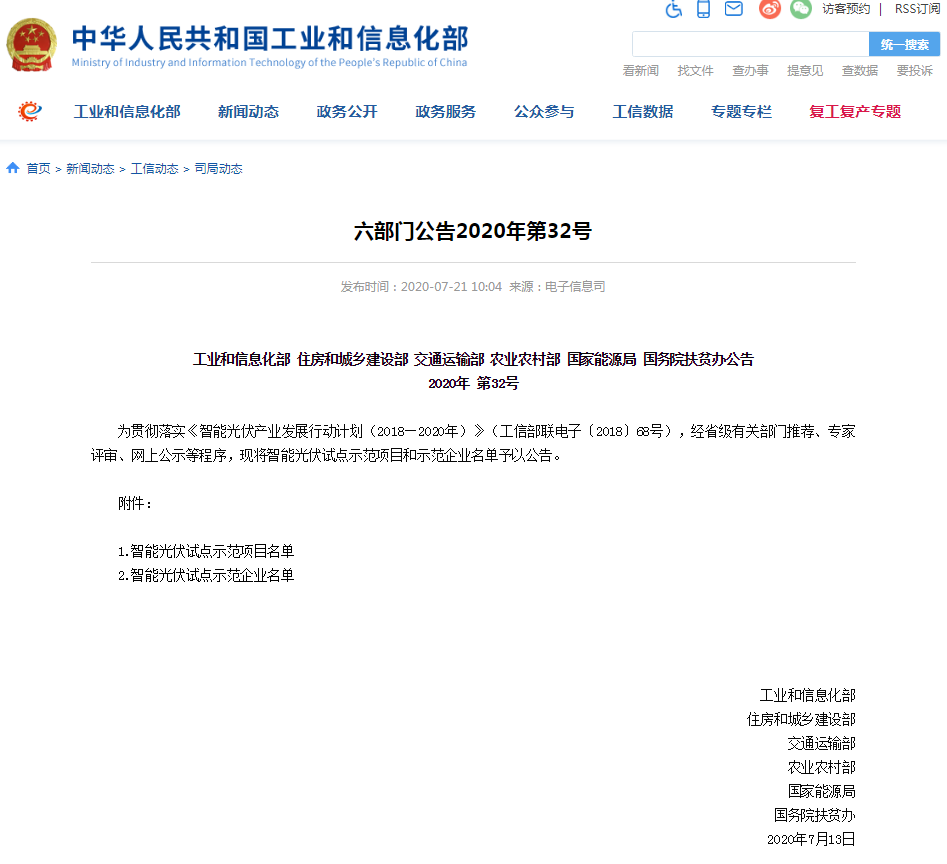Open the 新闻动态 navigation menu

tap(248, 112)
